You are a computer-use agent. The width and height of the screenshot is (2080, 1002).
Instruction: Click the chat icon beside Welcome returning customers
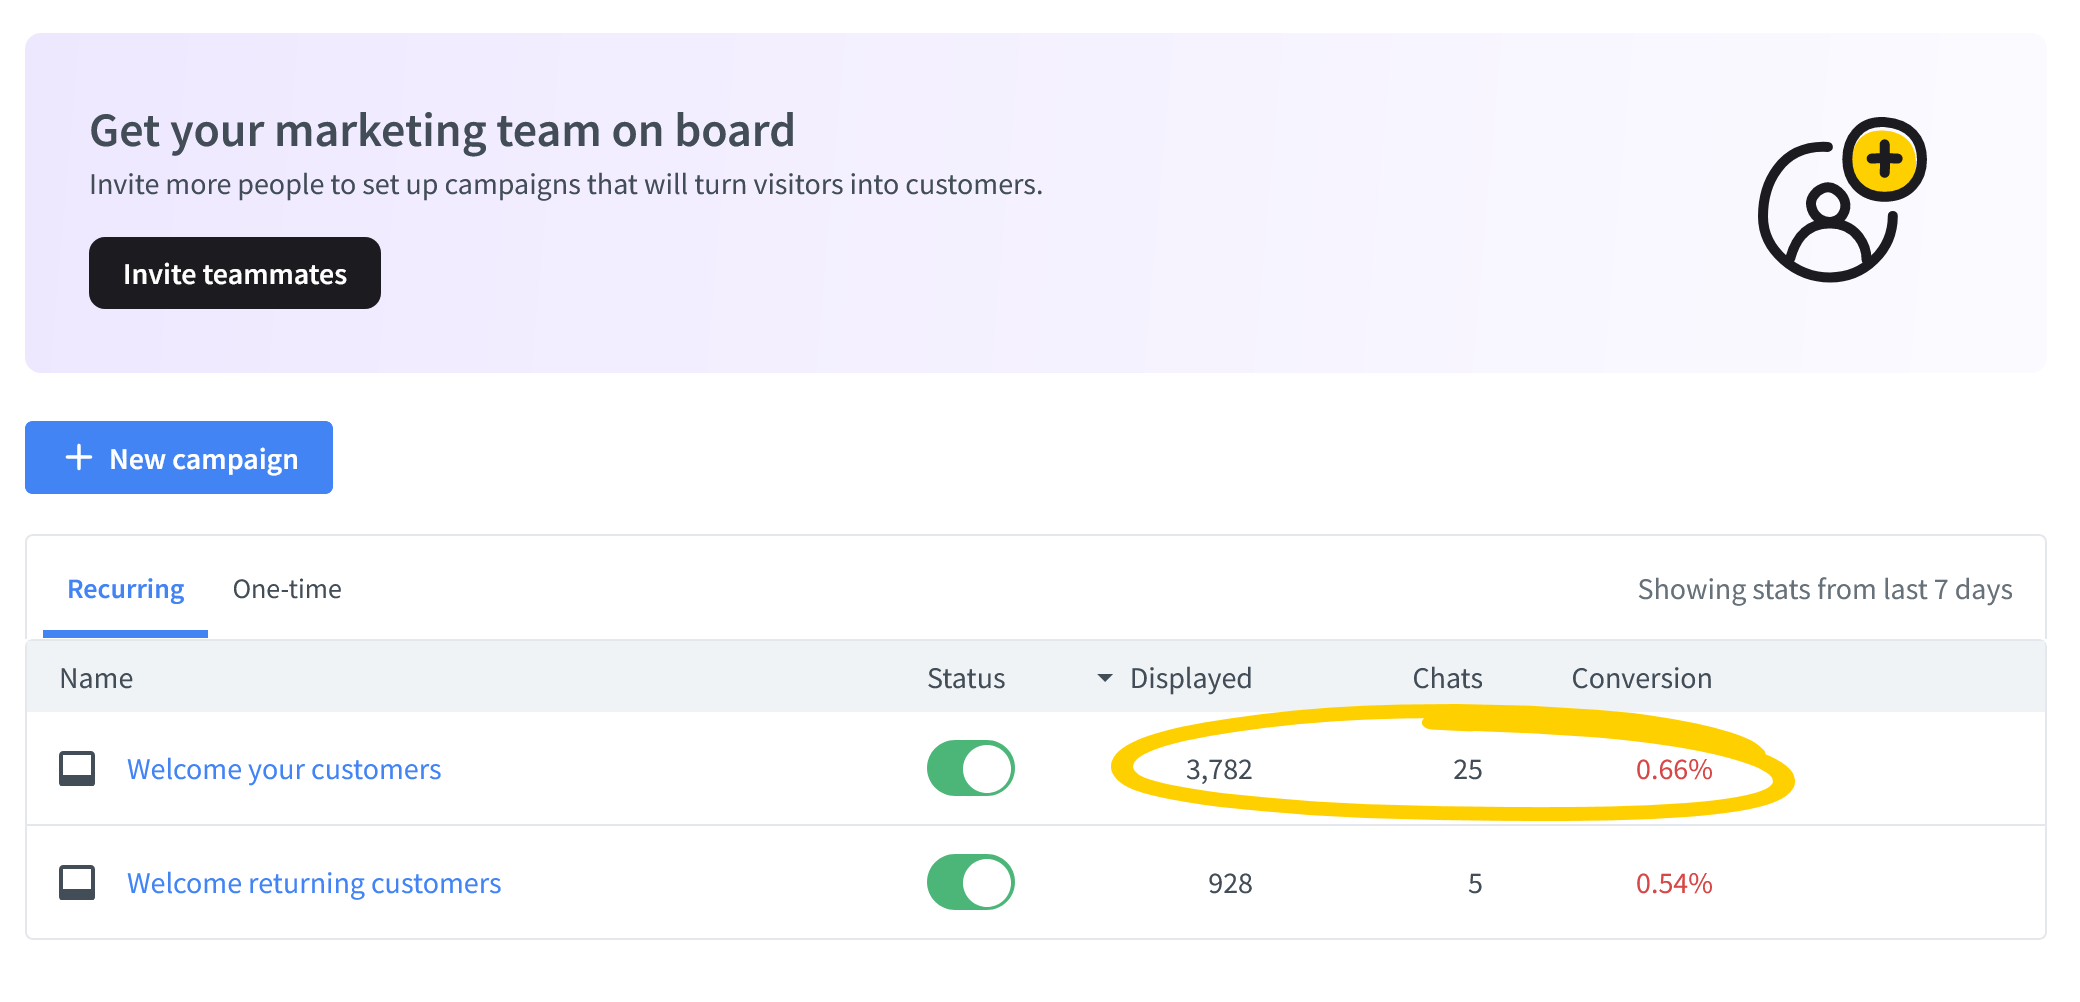click(77, 883)
